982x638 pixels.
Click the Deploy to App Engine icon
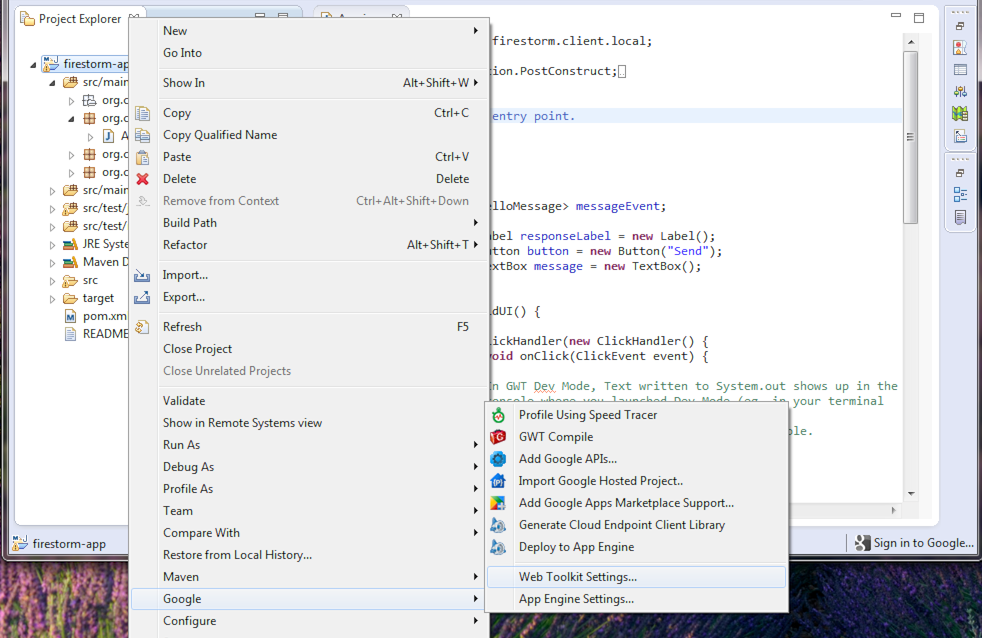(499, 547)
